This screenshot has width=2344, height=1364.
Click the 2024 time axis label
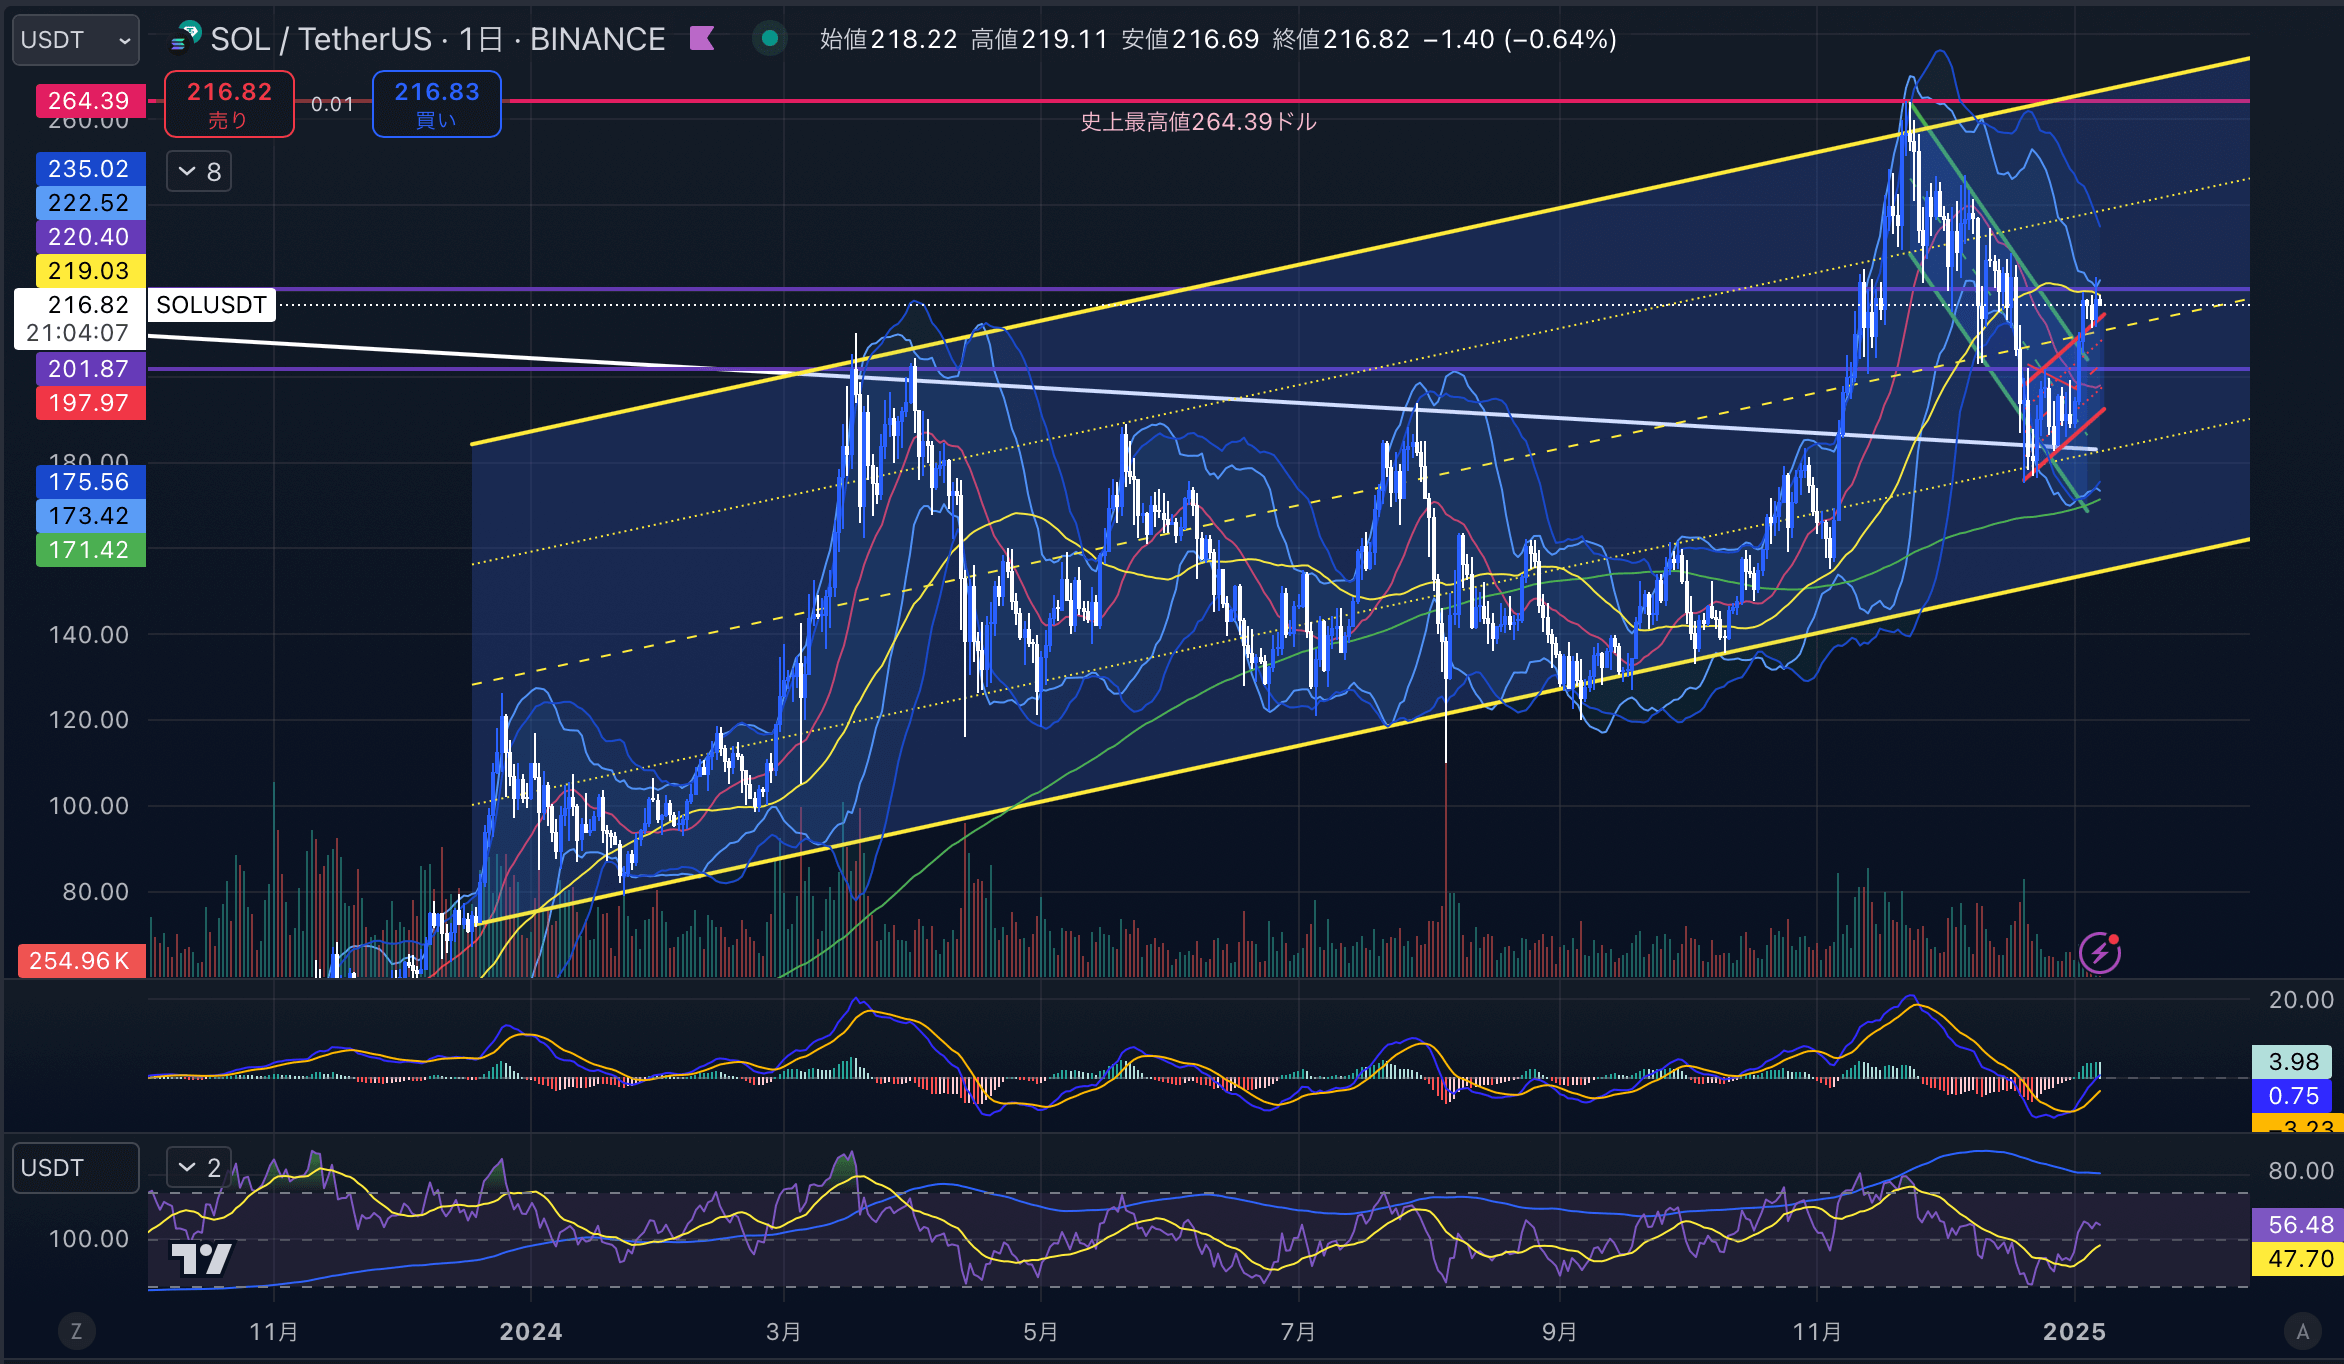(x=531, y=1332)
